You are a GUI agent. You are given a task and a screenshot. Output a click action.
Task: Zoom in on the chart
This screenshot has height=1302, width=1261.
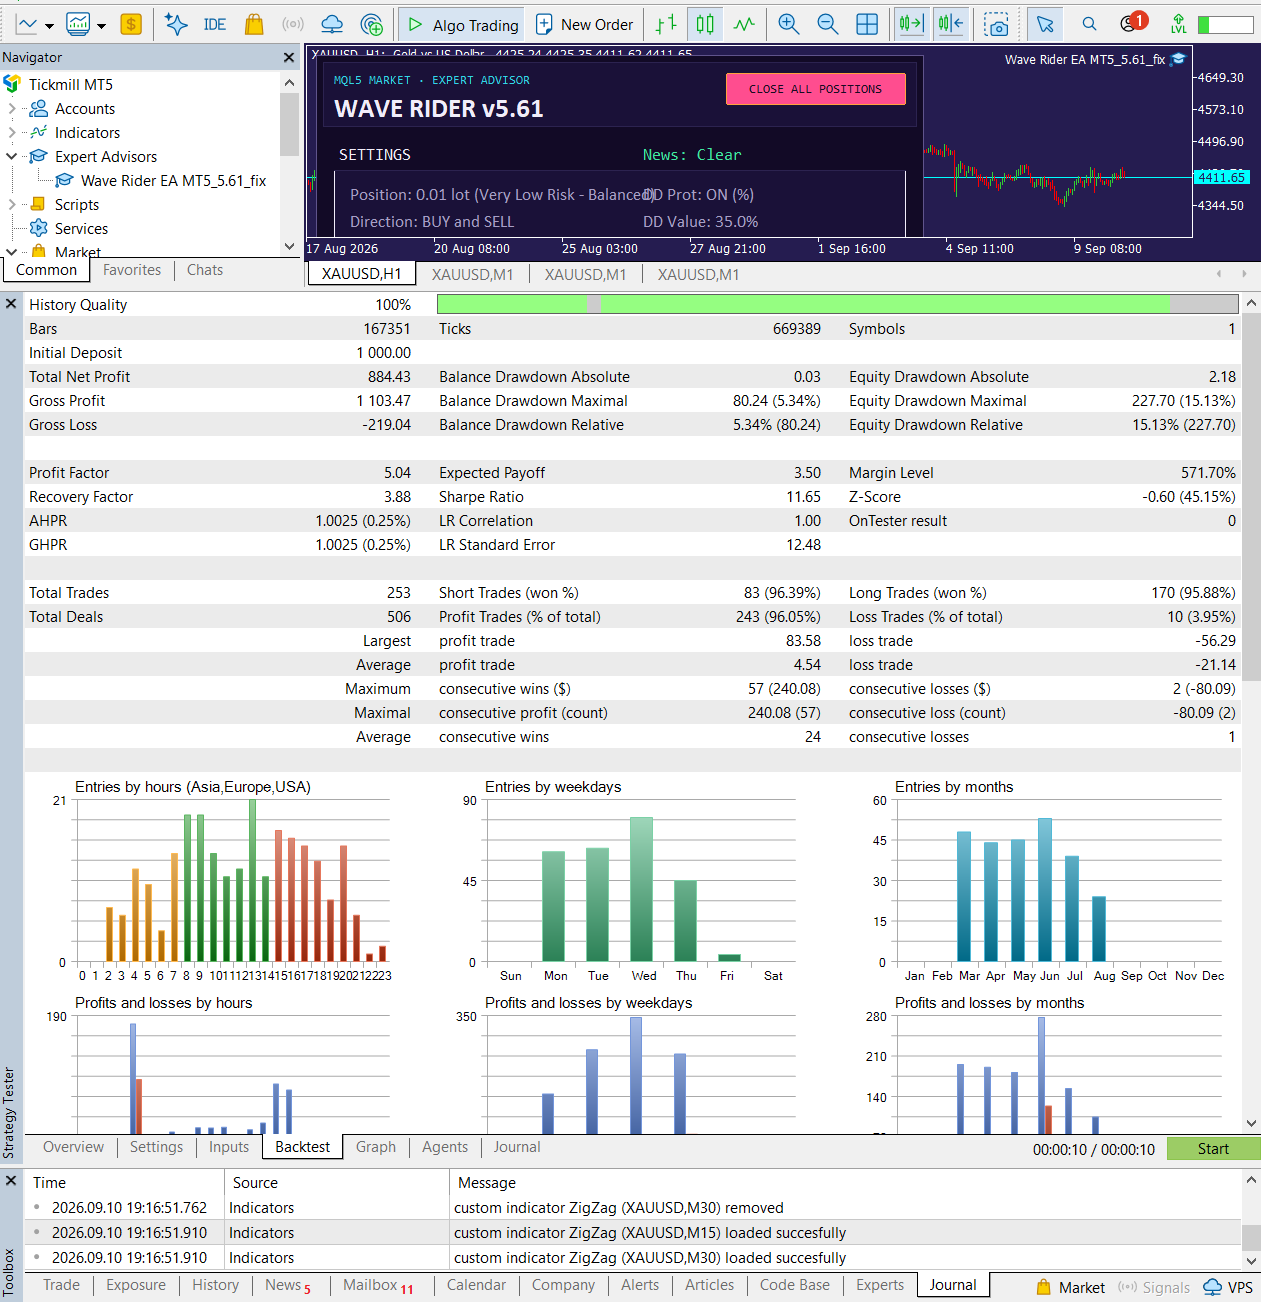click(x=789, y=24)
